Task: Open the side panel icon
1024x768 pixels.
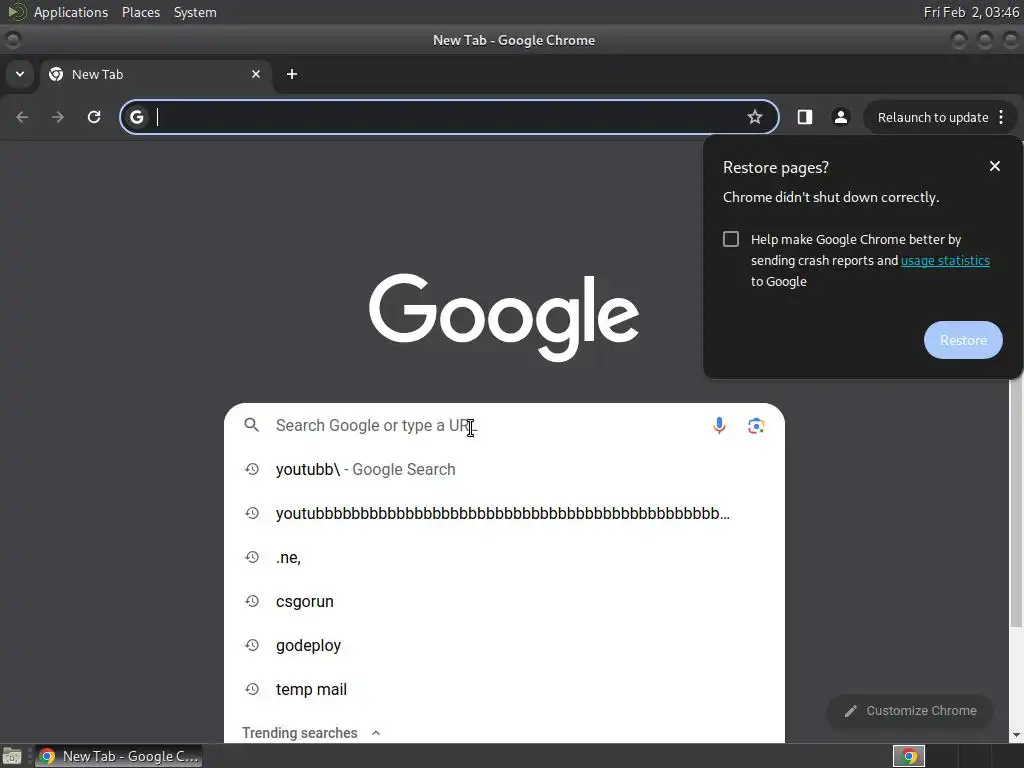Action: (805, 117)
